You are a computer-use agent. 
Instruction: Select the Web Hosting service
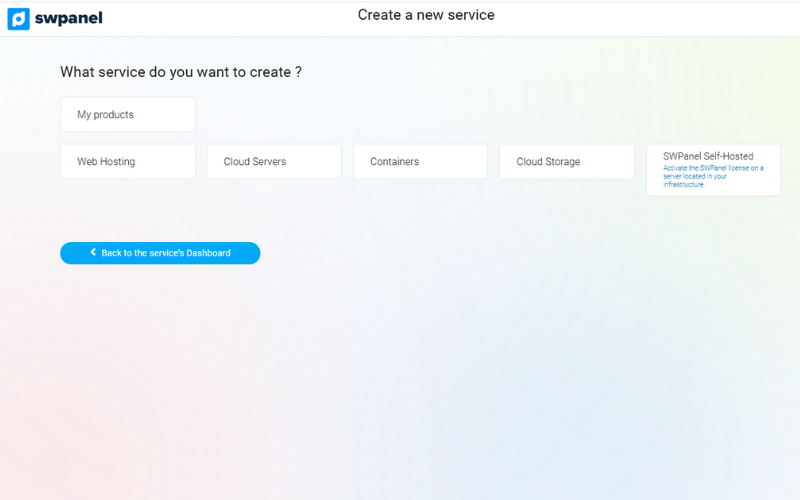tap(128, 161)
